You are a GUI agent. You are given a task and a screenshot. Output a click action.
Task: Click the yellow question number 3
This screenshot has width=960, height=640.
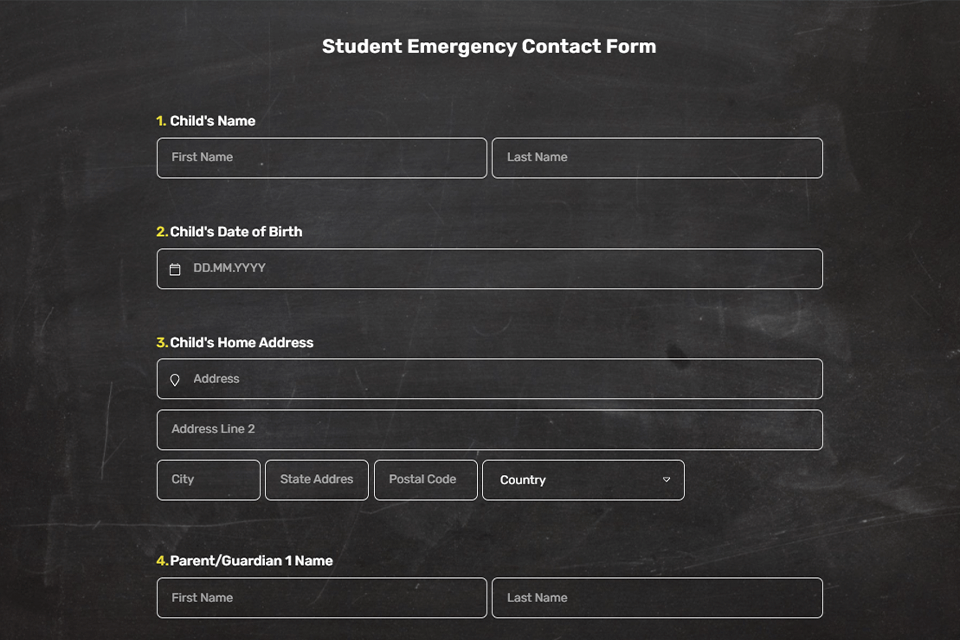tap(161, 342)
